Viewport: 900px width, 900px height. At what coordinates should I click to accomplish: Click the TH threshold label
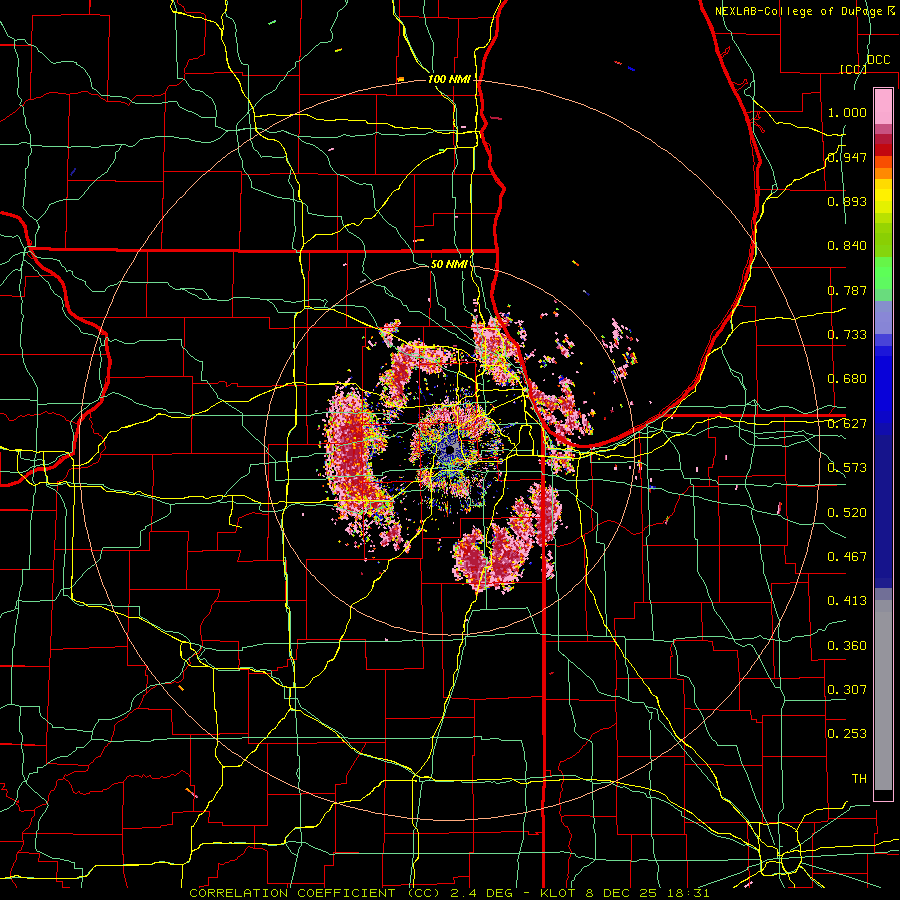[859, 779]
